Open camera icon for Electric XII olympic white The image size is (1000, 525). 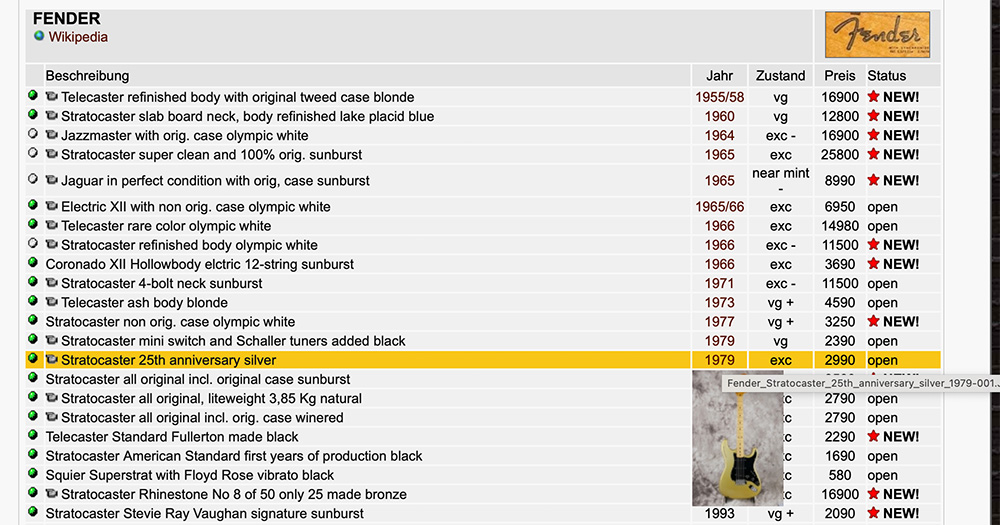[52, 207]
